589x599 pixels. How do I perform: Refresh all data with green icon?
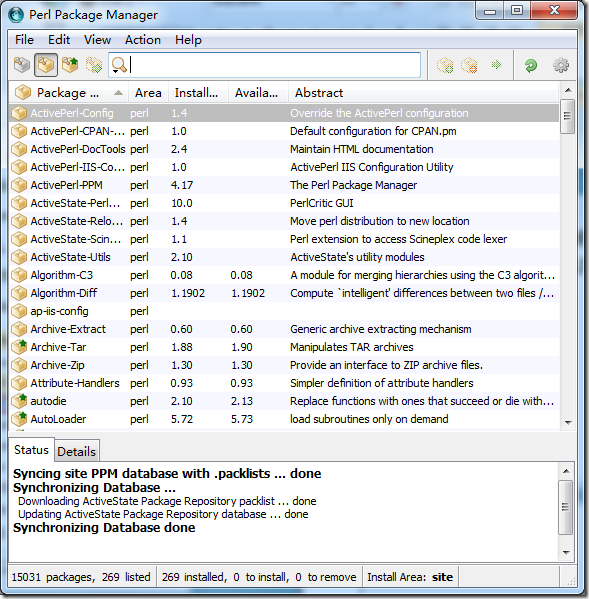point(531,65)
